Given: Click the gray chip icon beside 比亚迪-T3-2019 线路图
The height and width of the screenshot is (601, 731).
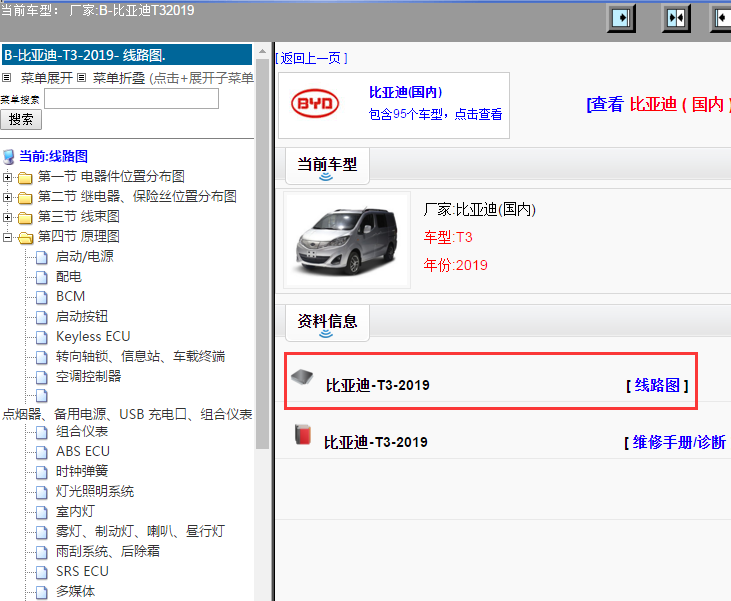Looking at the screenshot, I should pos(302,376).
